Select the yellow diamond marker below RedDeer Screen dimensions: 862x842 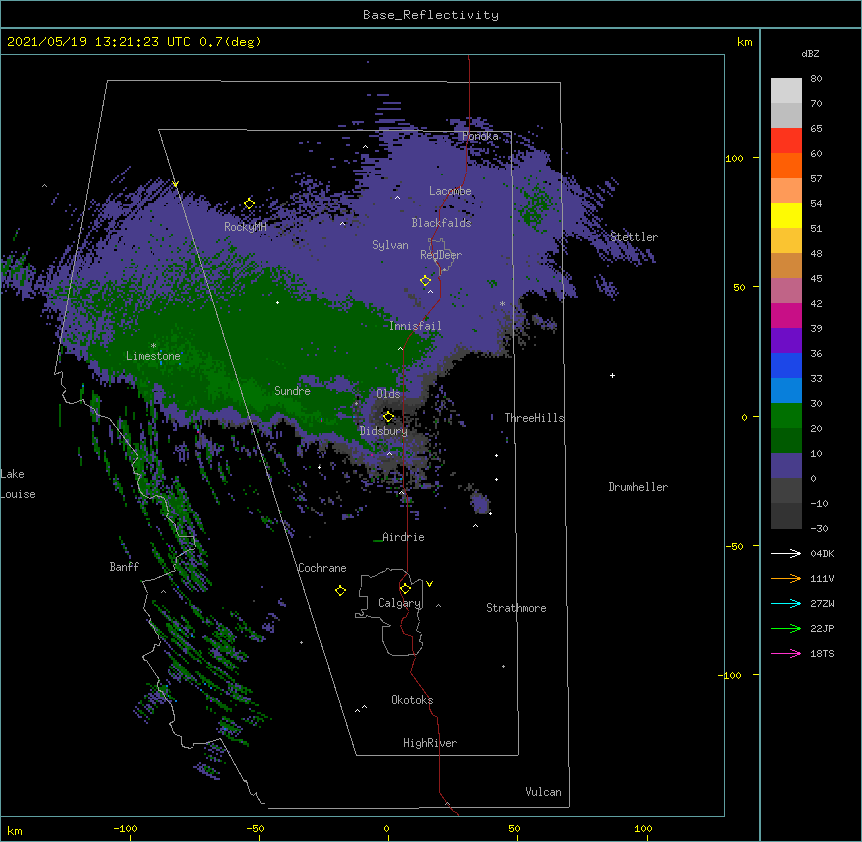pyautogui.click(x=425, y=280)
